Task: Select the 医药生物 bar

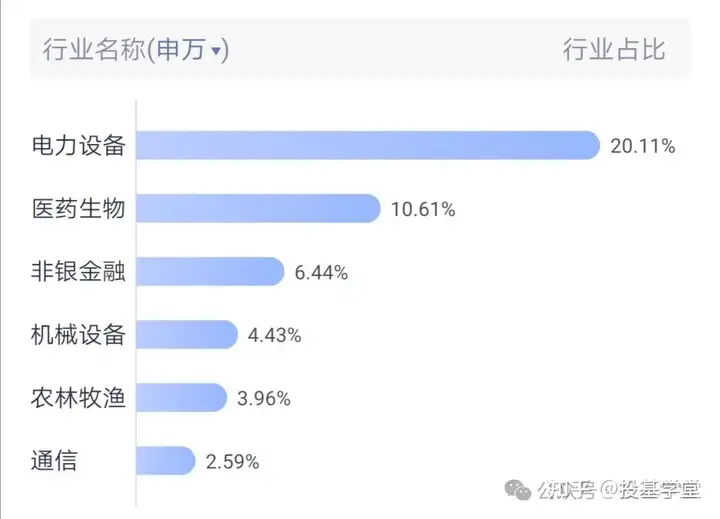Action: [x=258, y=208]
